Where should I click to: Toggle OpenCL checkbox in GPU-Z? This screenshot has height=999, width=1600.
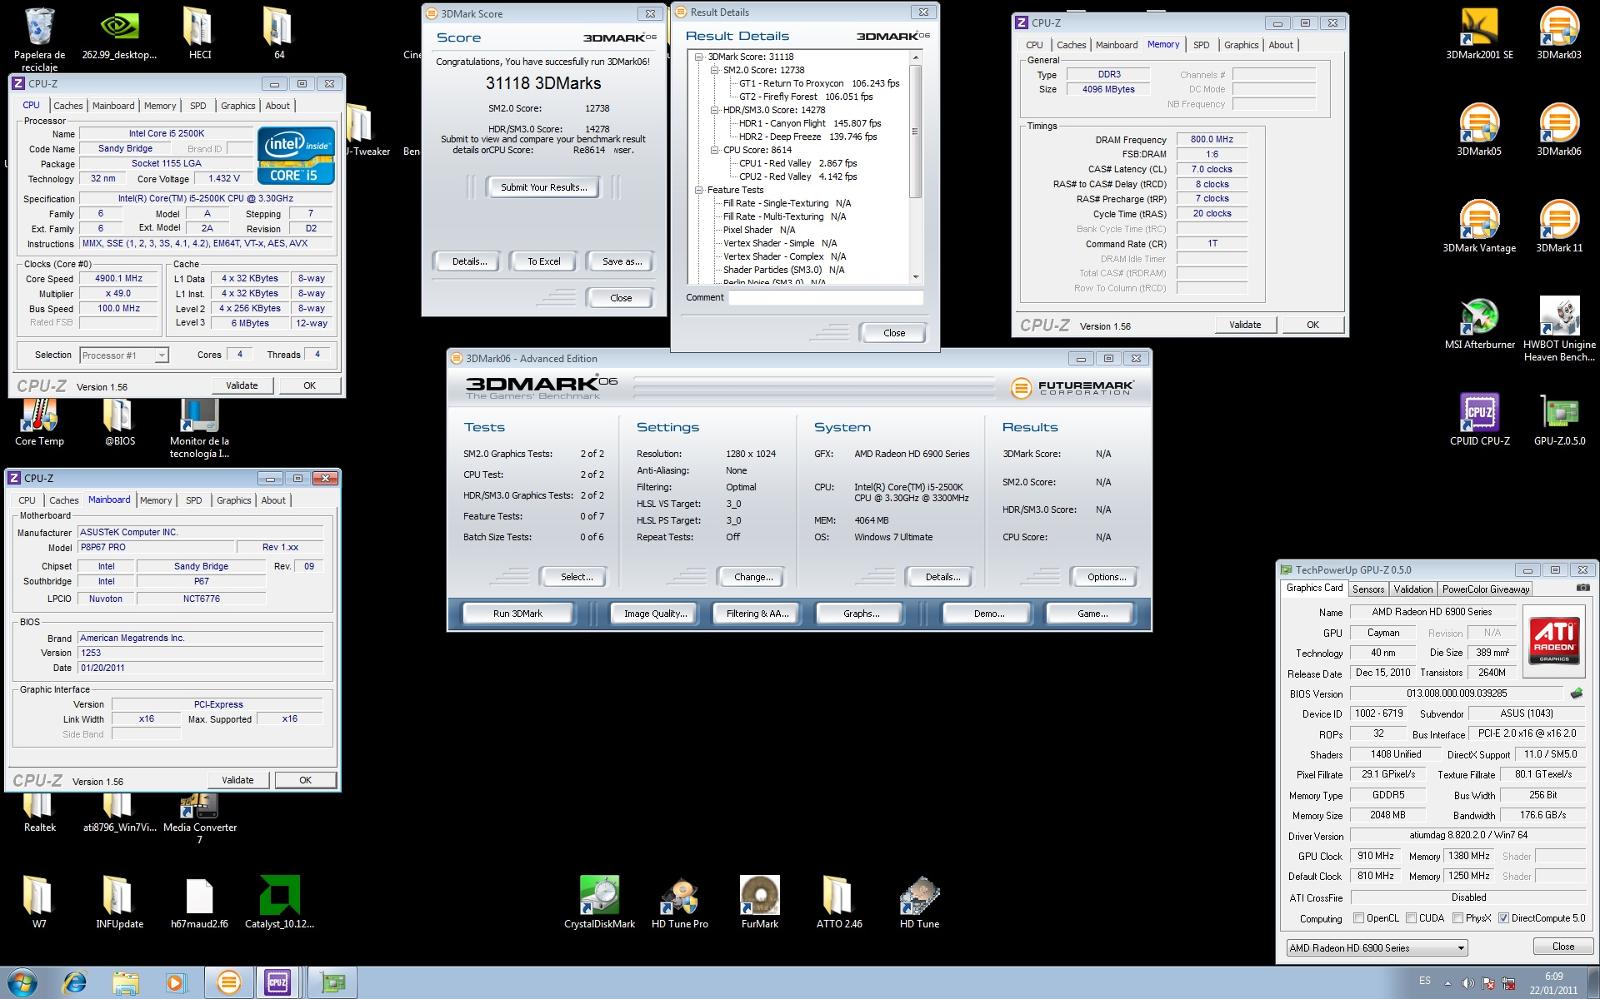point(1359,917)
